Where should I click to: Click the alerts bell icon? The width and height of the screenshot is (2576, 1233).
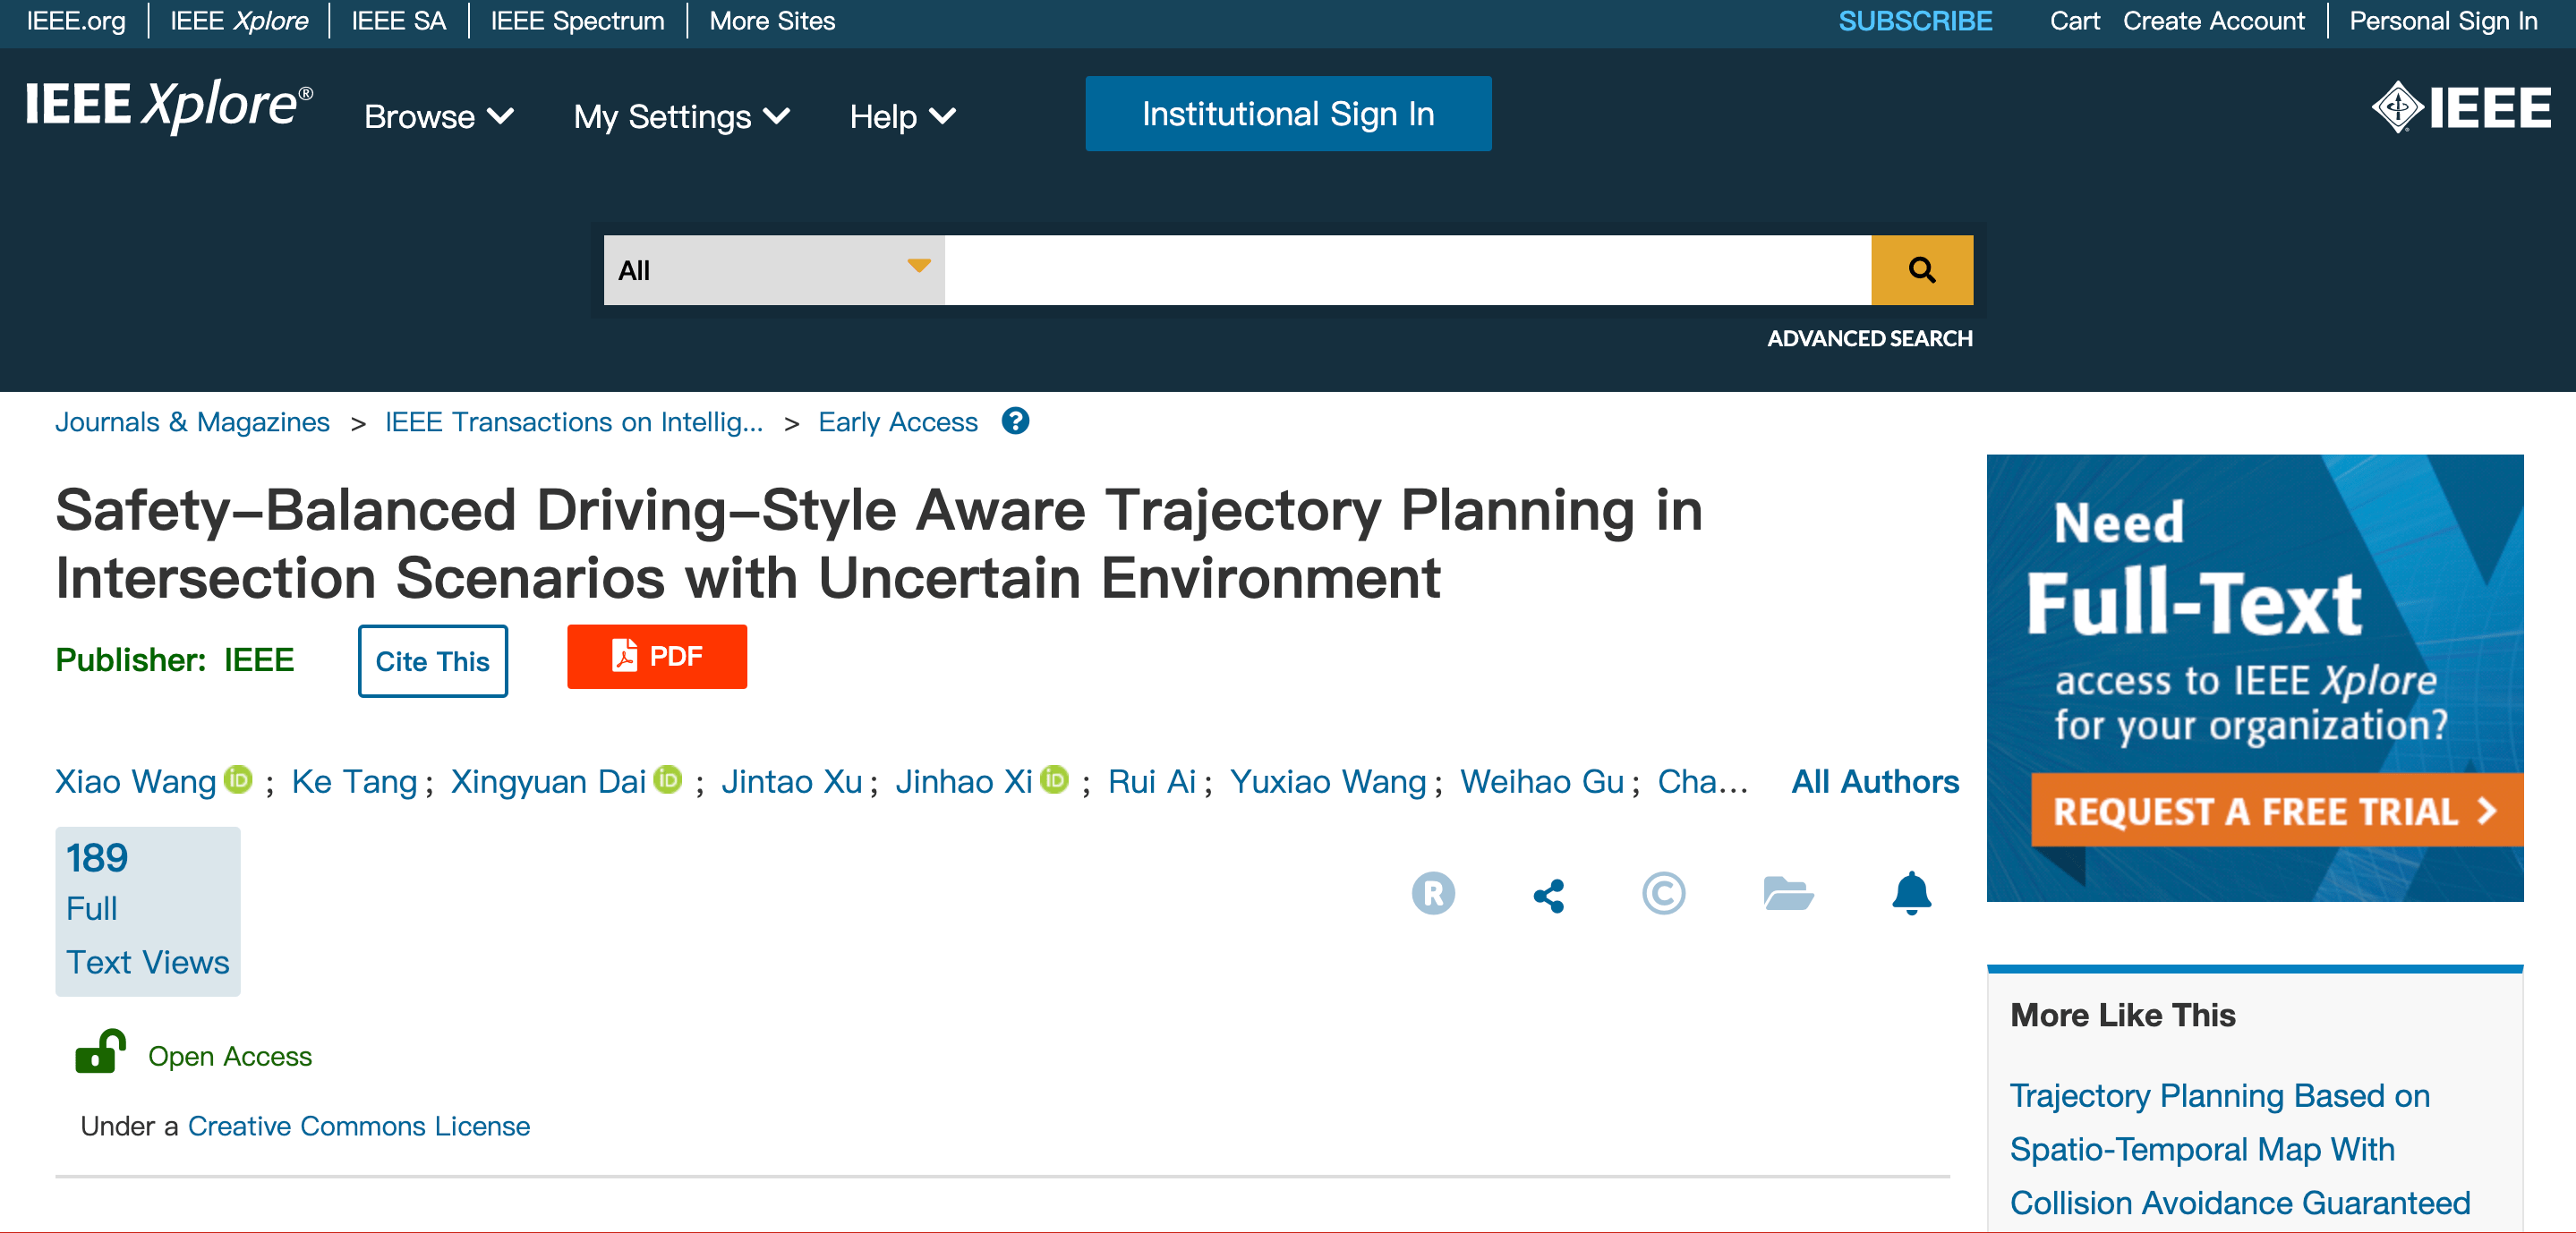(x=1910, y=893)
